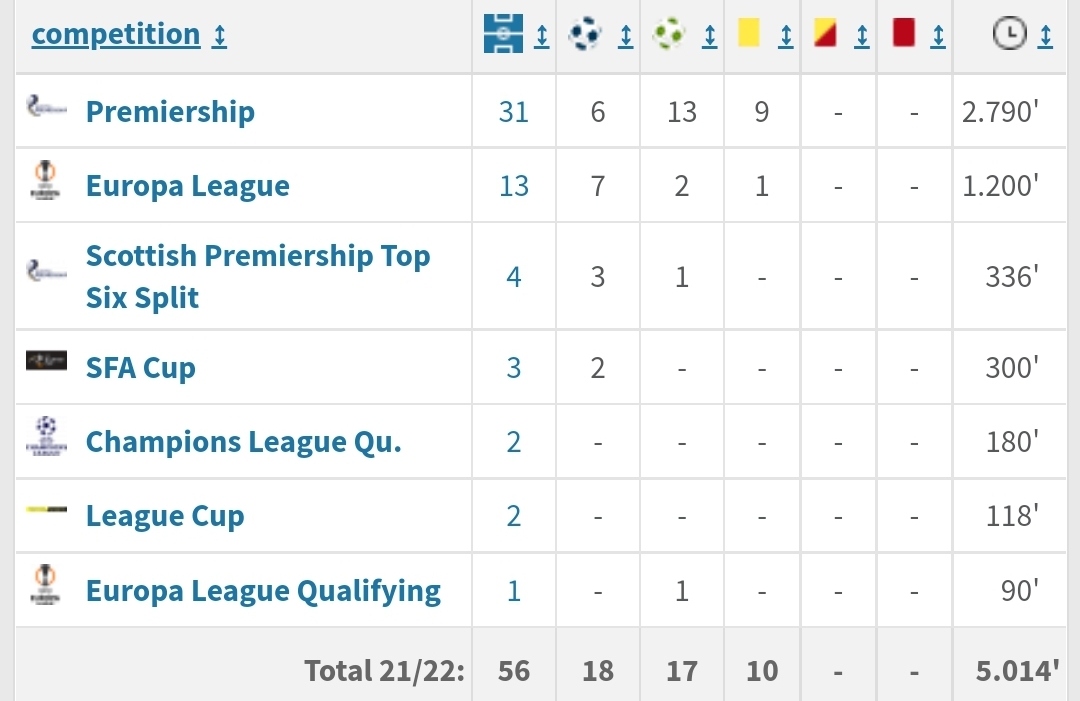Sort by the goals football icon

[x=585, y=33]
